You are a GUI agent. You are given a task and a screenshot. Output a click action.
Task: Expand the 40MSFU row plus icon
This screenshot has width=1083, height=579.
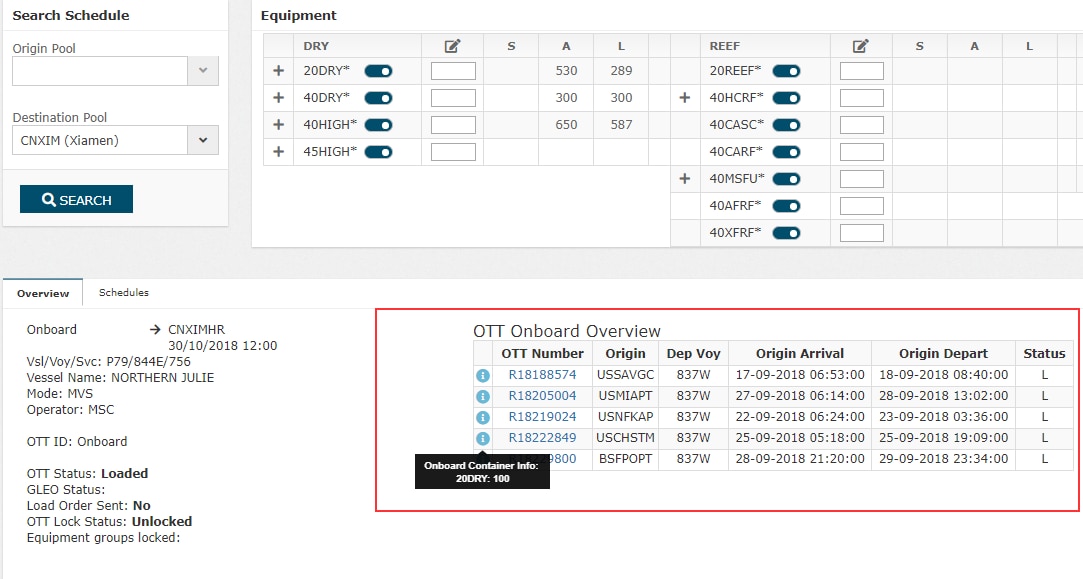pos(685,179)
